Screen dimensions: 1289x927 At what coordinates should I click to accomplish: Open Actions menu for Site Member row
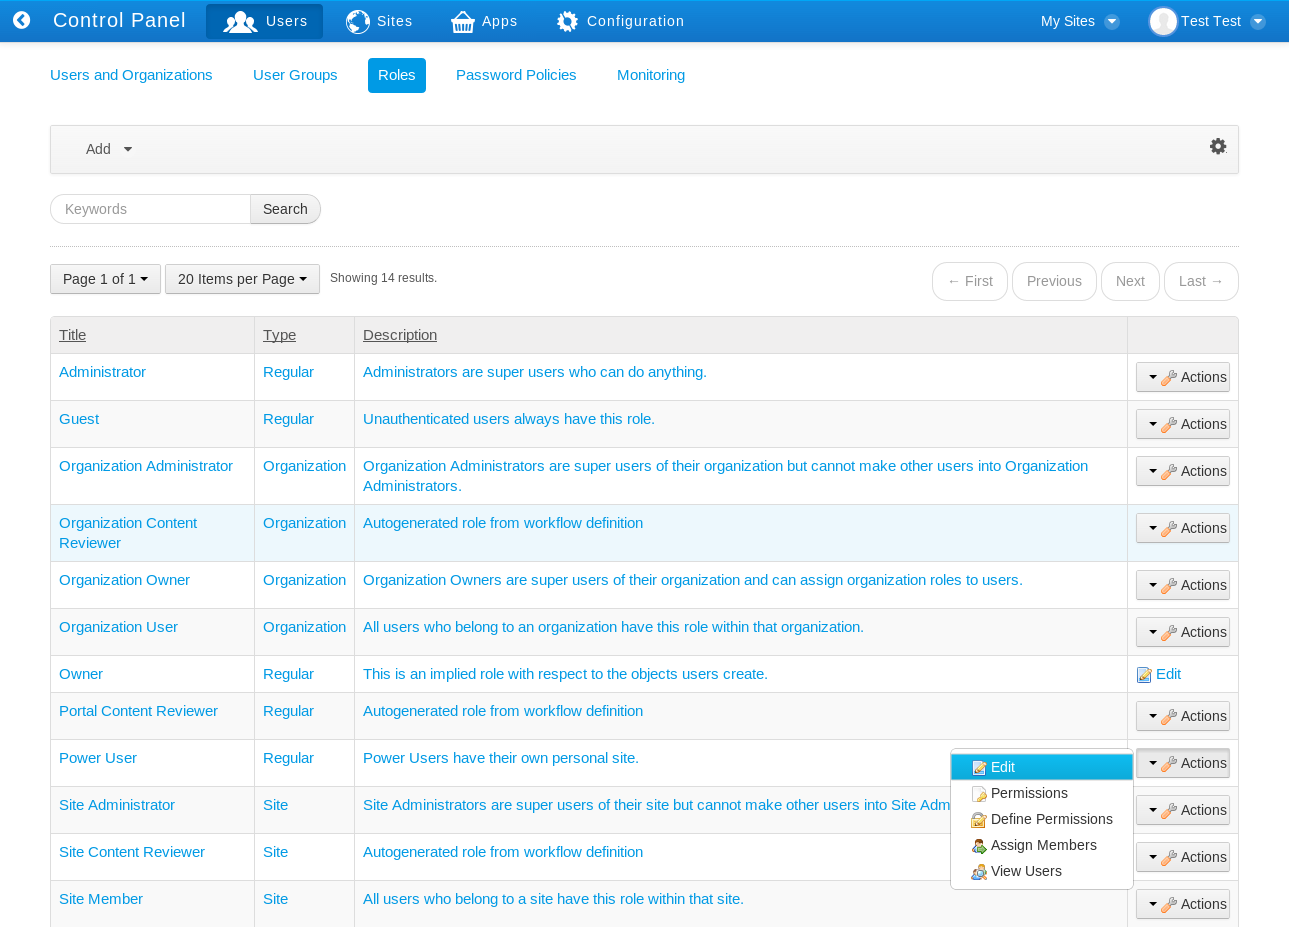click(x=1183, y=904)
